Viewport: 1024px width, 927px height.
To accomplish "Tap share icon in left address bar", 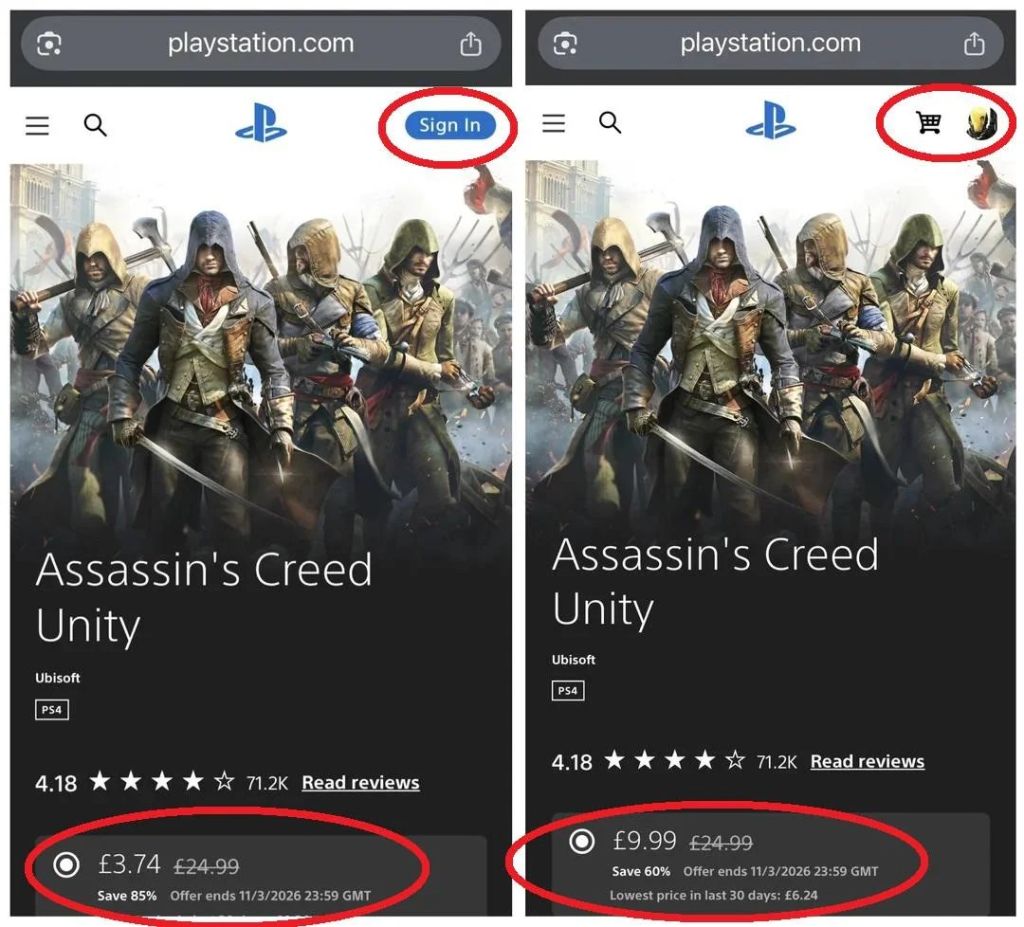I will coord(471,44).
